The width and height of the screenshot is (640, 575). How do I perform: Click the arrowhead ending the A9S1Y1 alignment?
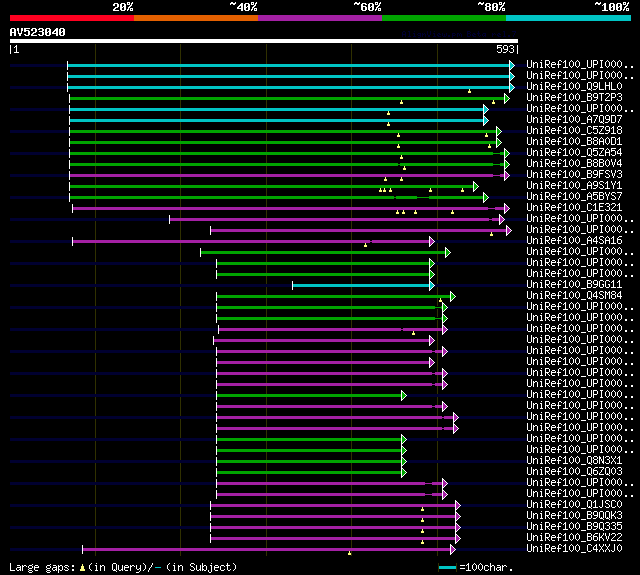click(x=476, y=186)
